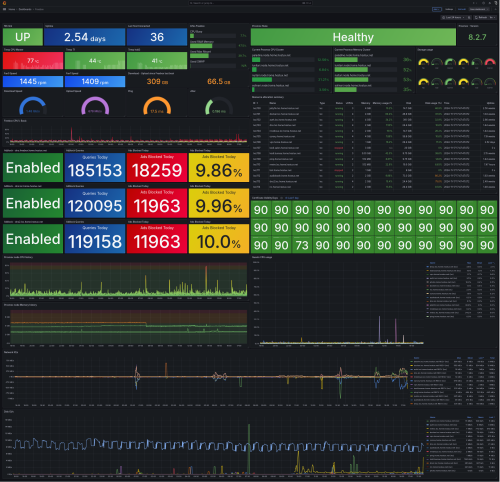Click the 53% memory bar value
This screenshot has width=500, height=482.
point(407,80)
